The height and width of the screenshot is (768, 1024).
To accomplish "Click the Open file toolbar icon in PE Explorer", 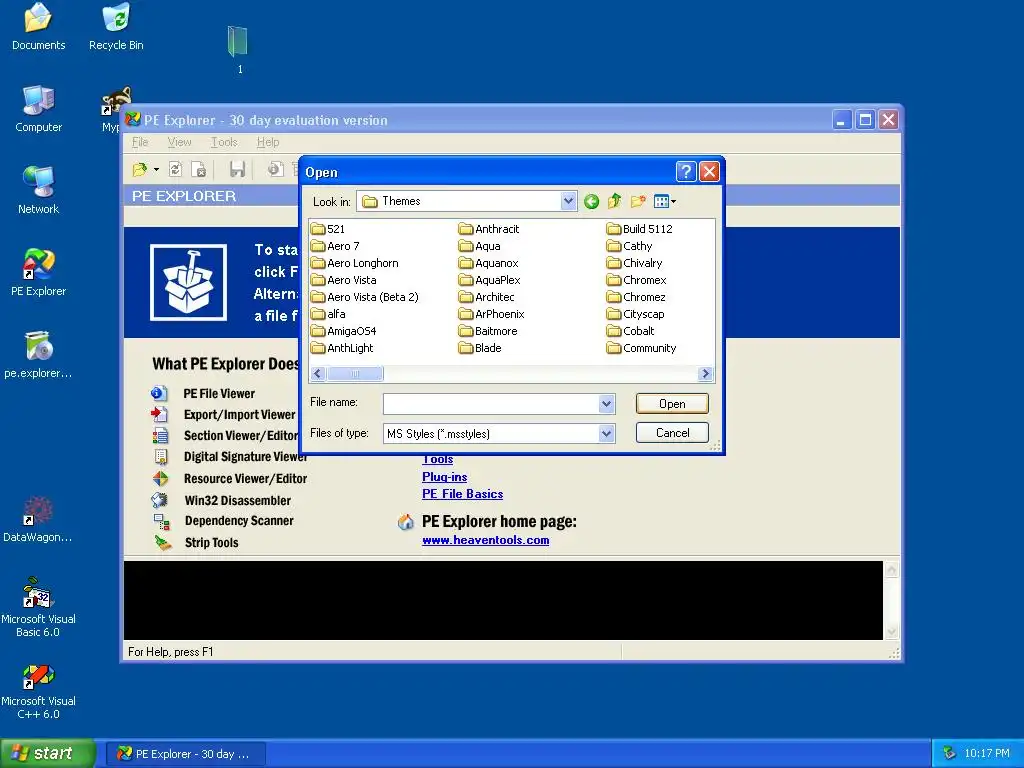I will [140, 170].
